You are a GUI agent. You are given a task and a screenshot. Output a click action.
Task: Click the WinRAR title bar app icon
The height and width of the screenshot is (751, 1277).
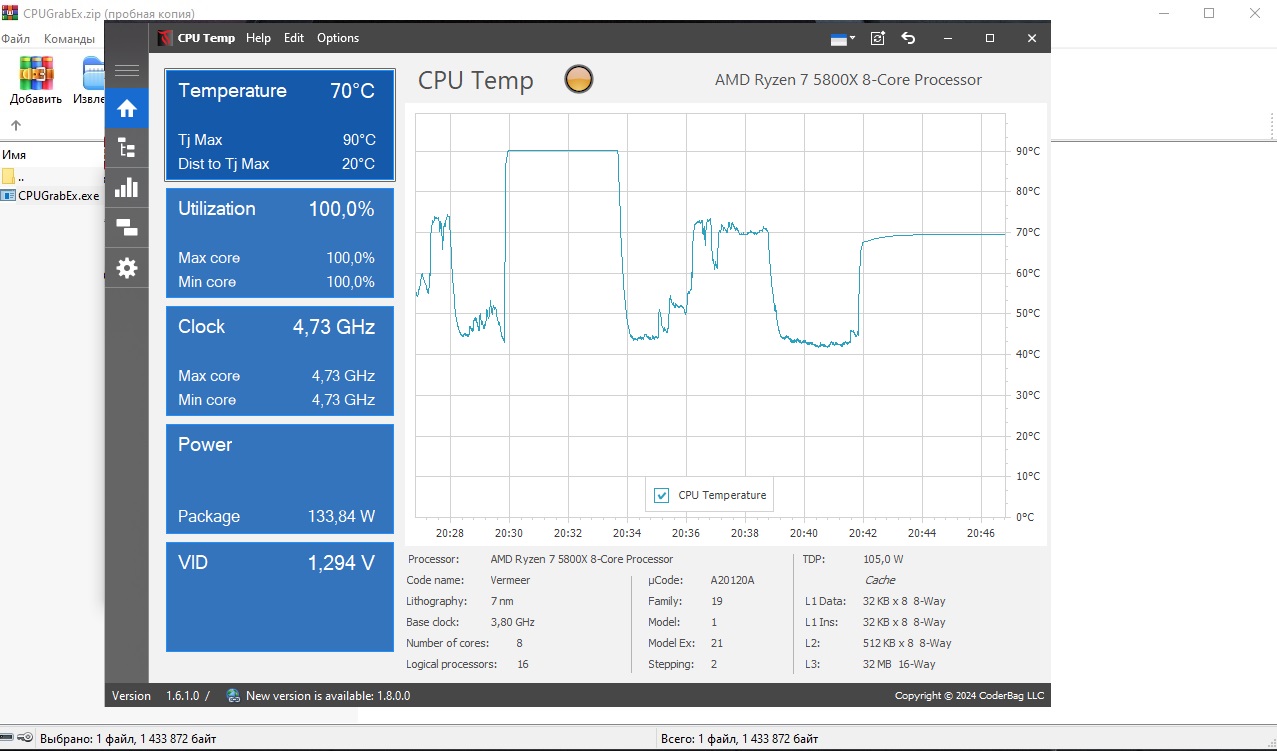(10, 14)
